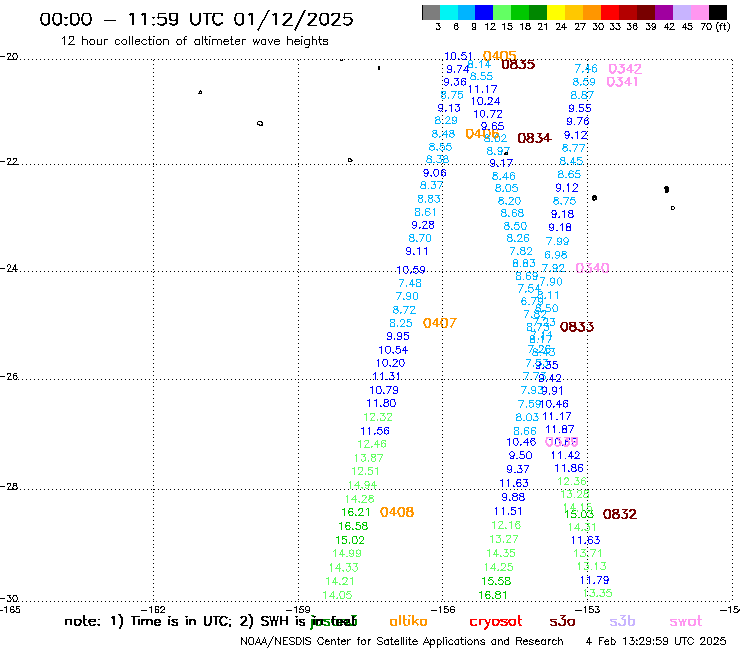Click the wave height value 9.06
The width and height of the screenshot is (740, 650).
click(434, 173)
